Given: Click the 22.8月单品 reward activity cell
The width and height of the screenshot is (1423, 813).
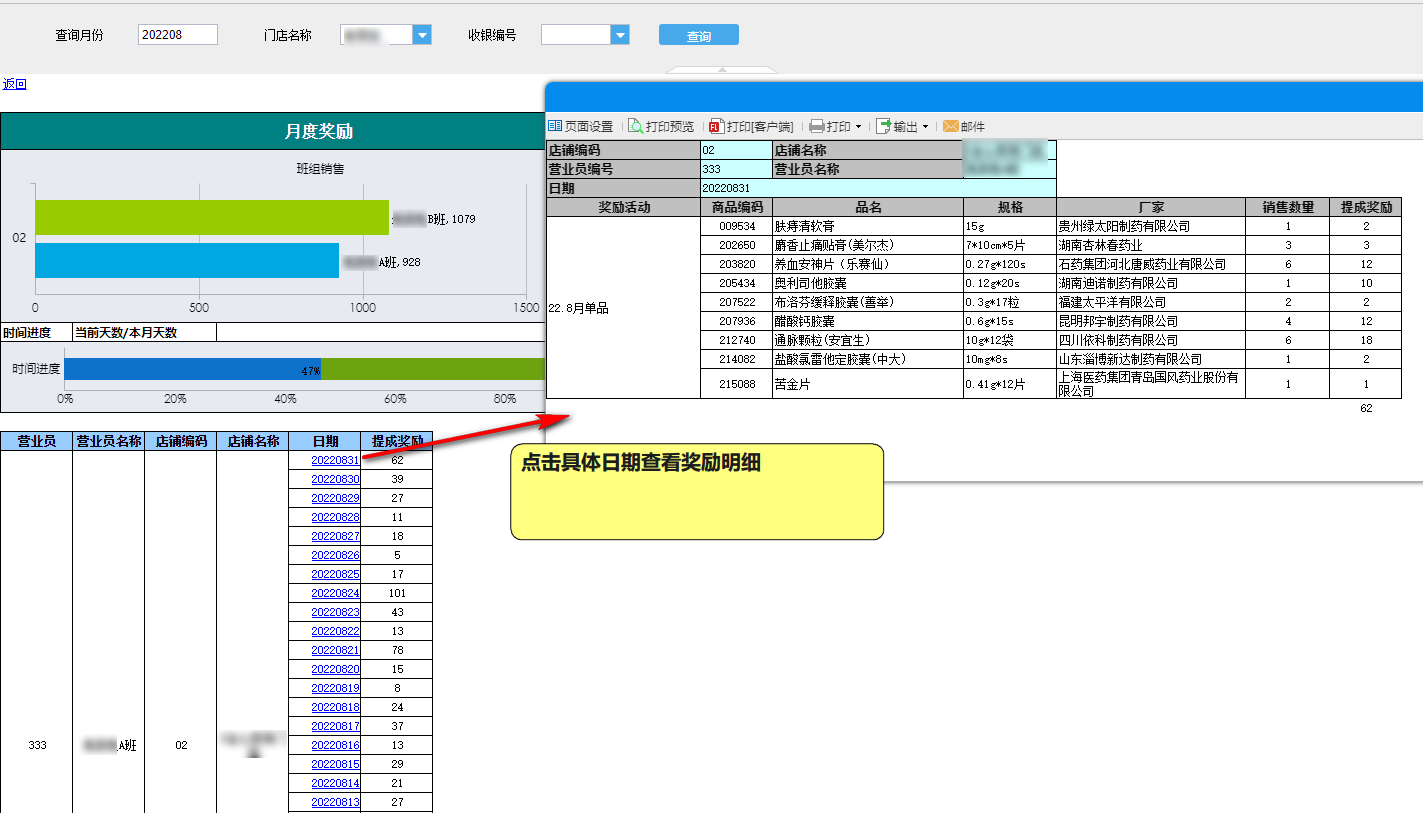Looking at the screenshot, I should click(x=623, y=308).
